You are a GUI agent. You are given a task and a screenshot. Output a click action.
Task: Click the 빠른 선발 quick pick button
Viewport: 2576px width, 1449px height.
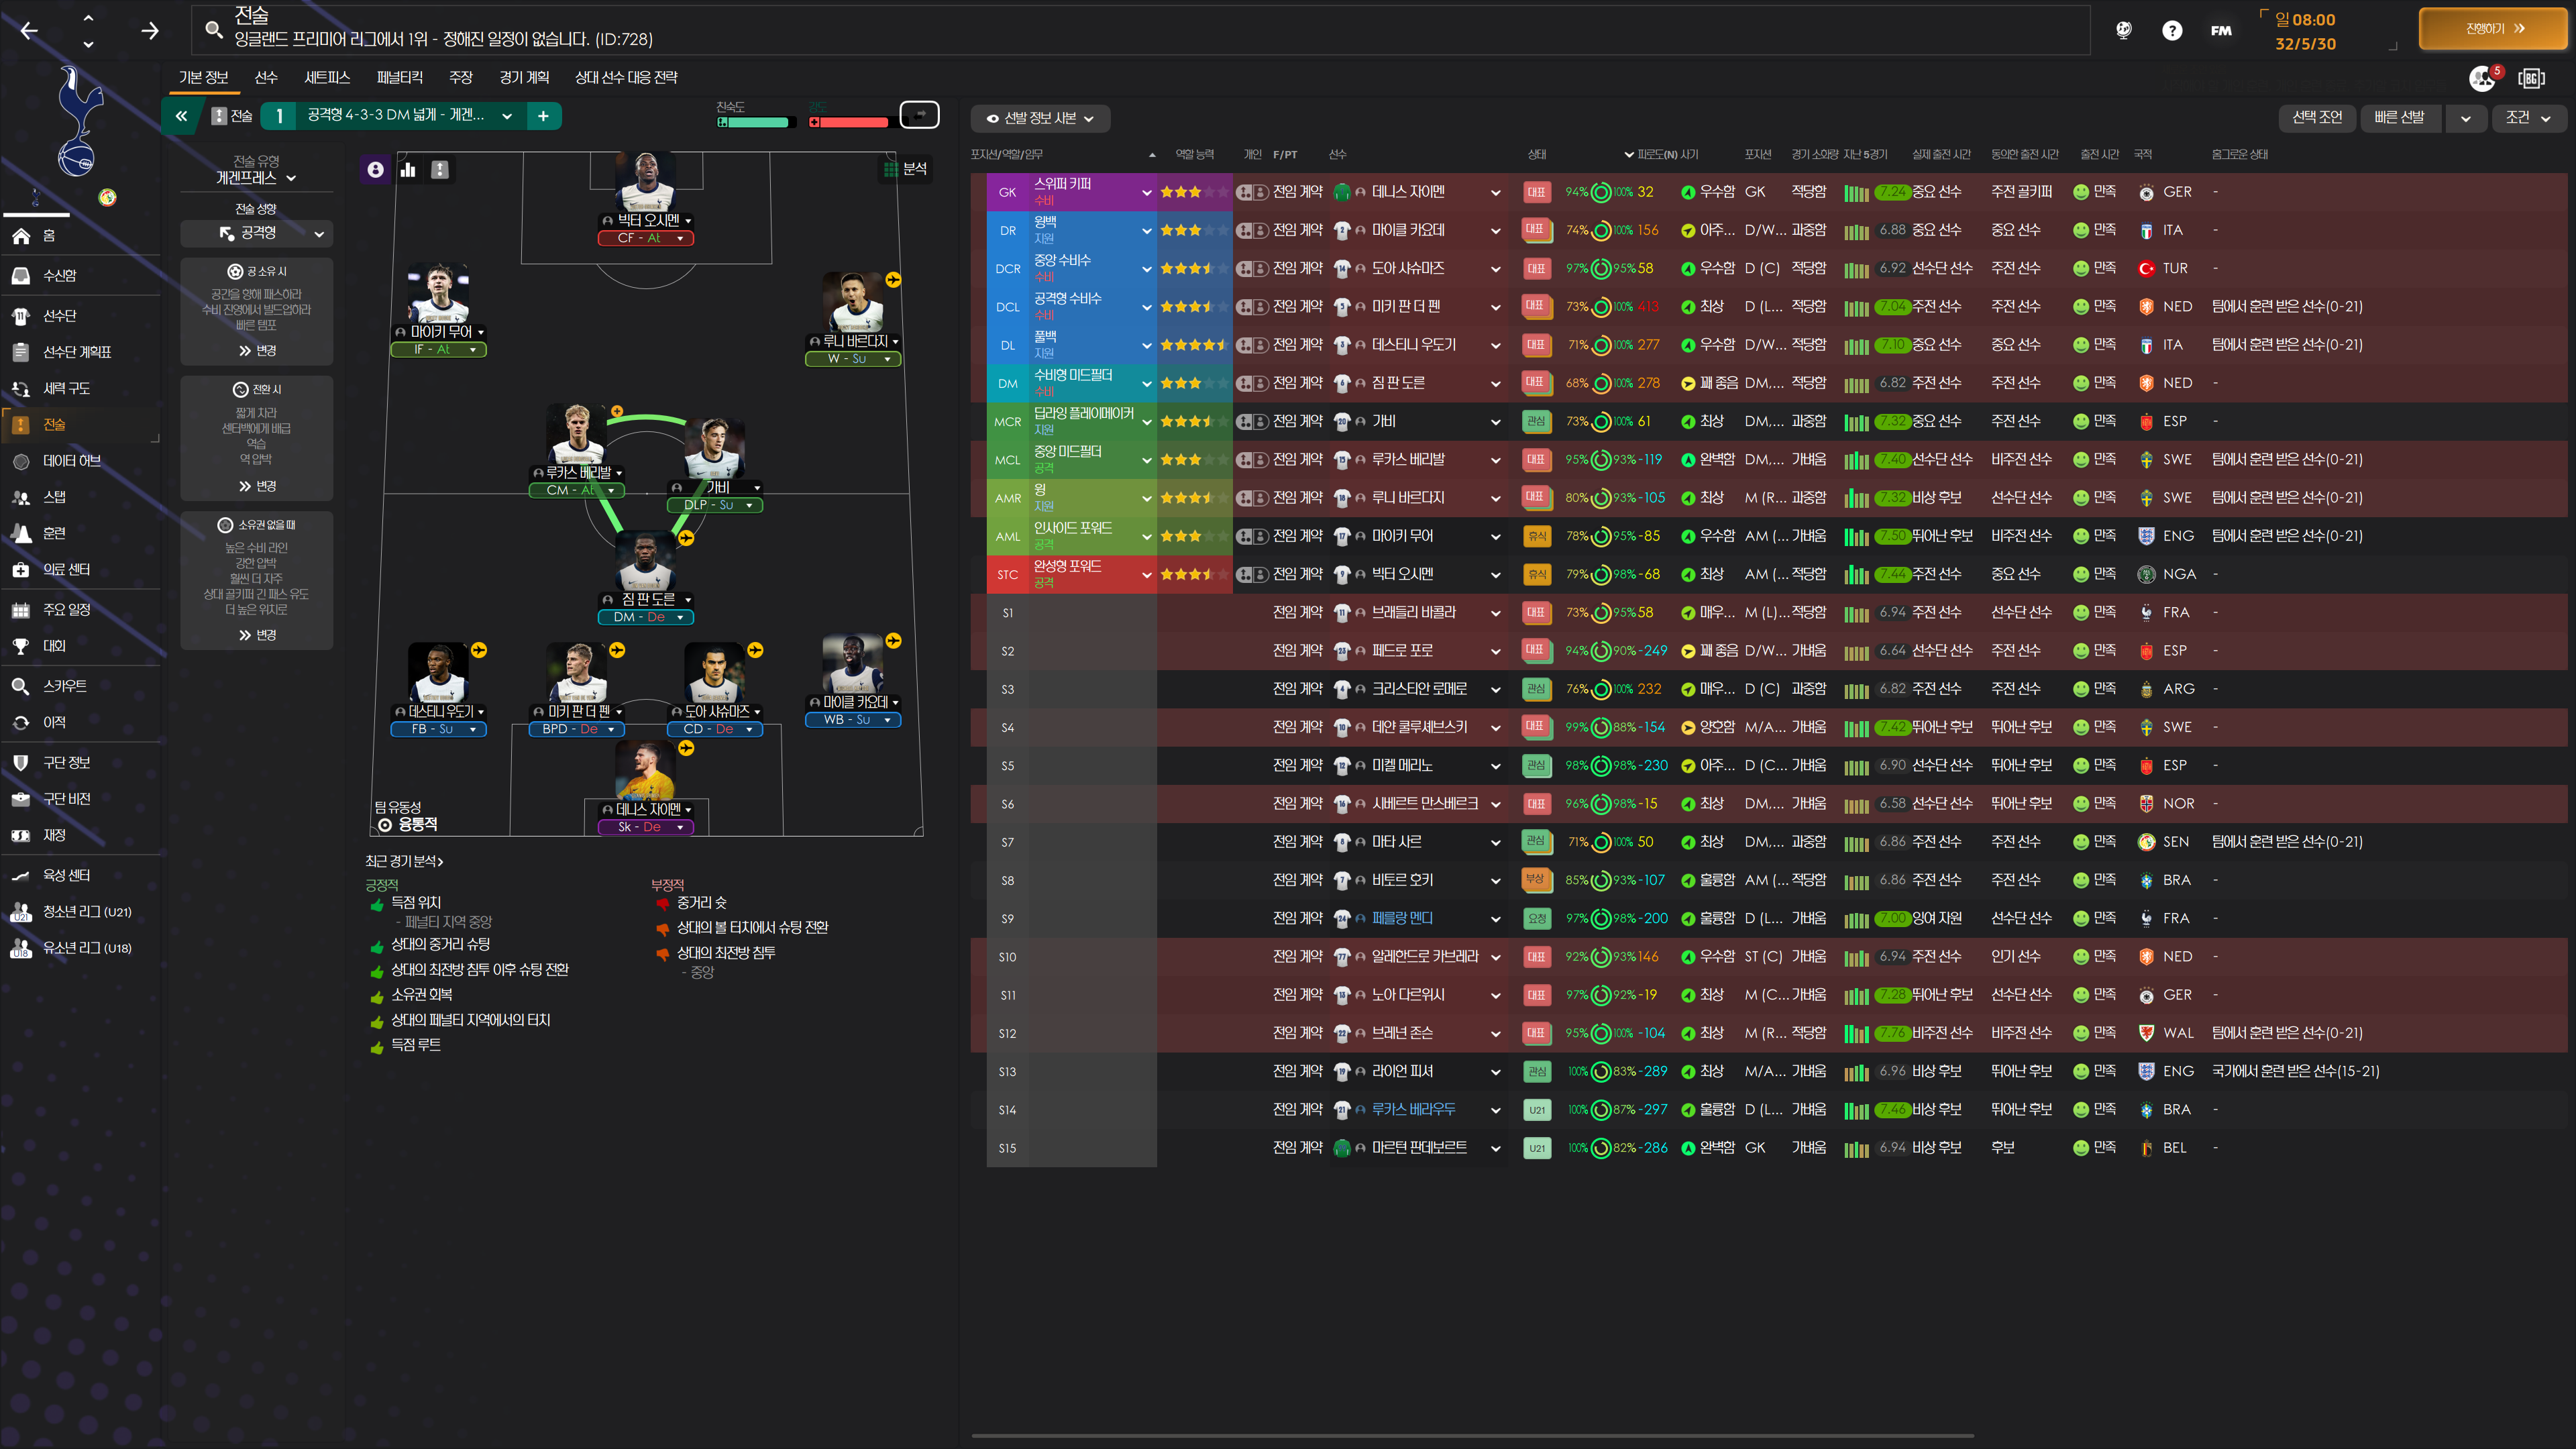coord(2399,117)
